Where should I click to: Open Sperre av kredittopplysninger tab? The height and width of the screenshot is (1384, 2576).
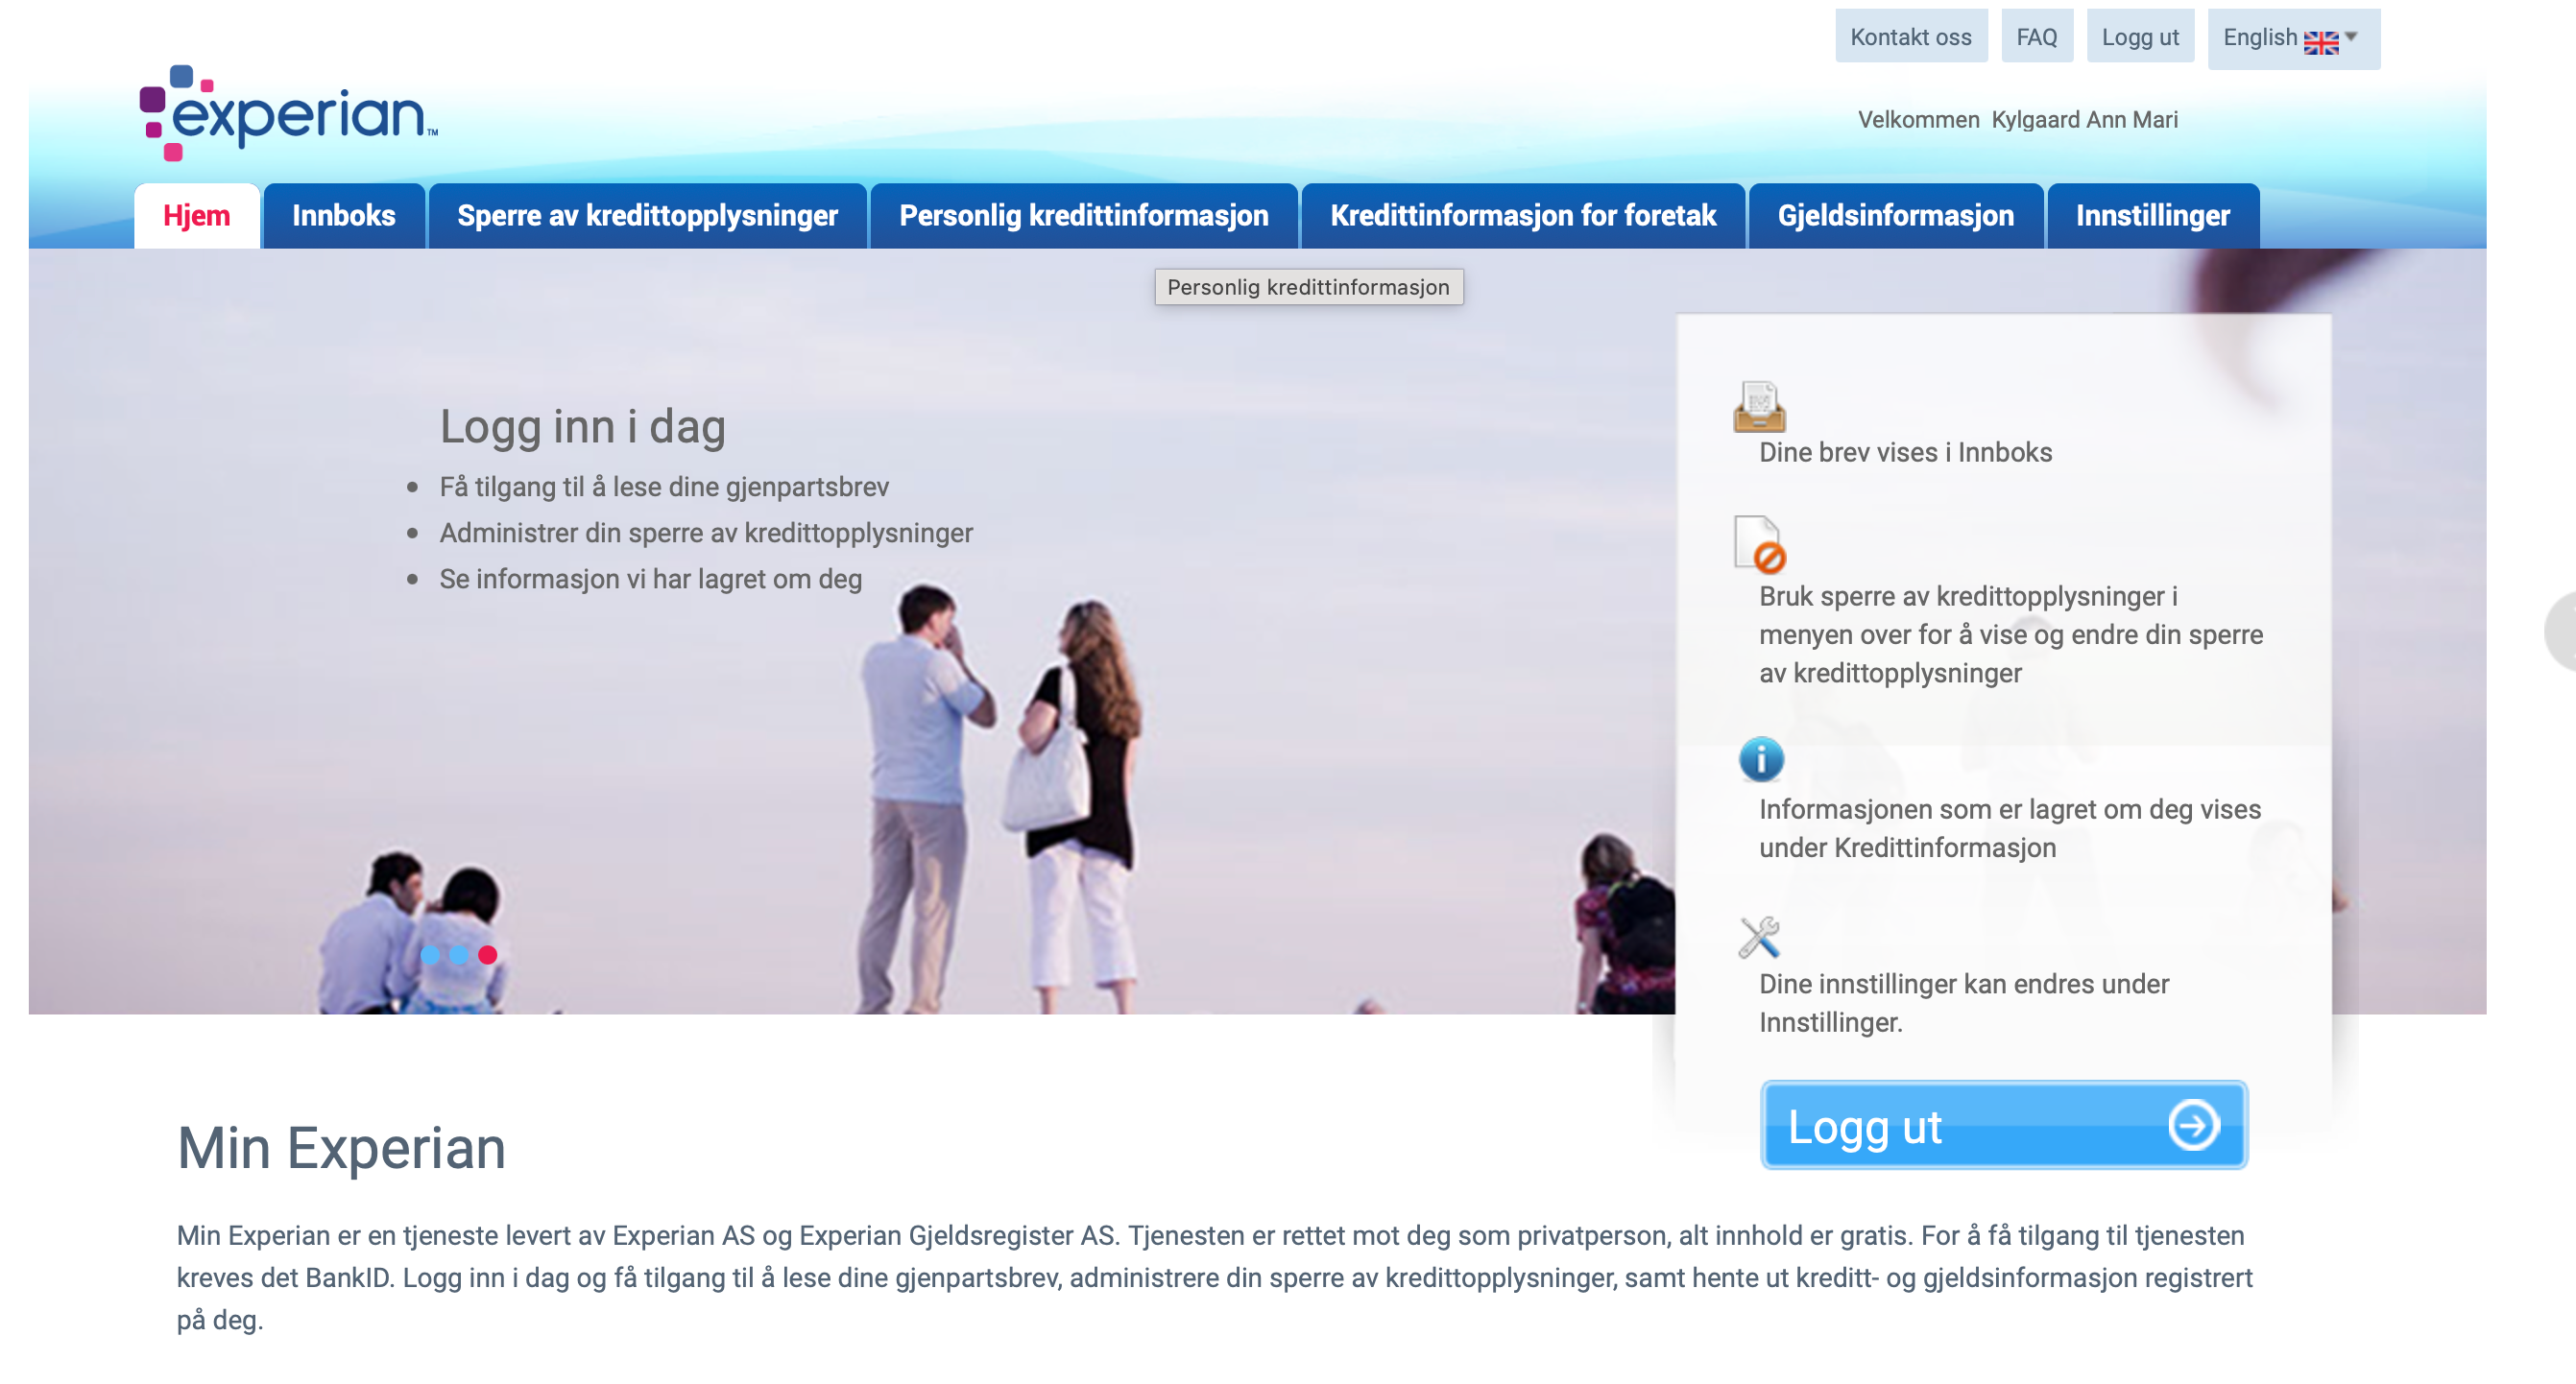tap(647, 216)
